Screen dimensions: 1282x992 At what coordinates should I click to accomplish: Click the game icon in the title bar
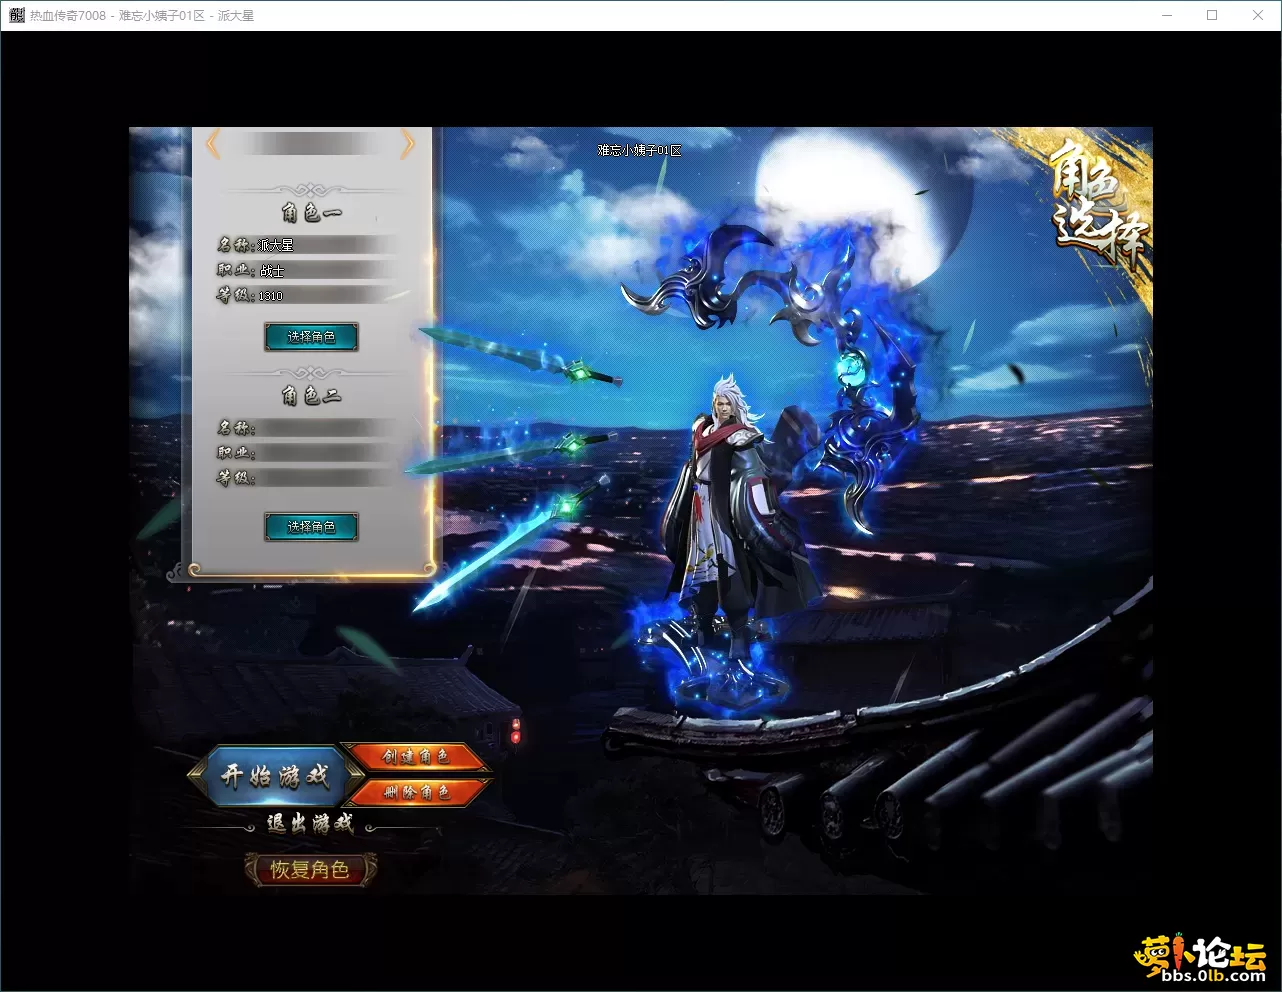click(16, 15)
